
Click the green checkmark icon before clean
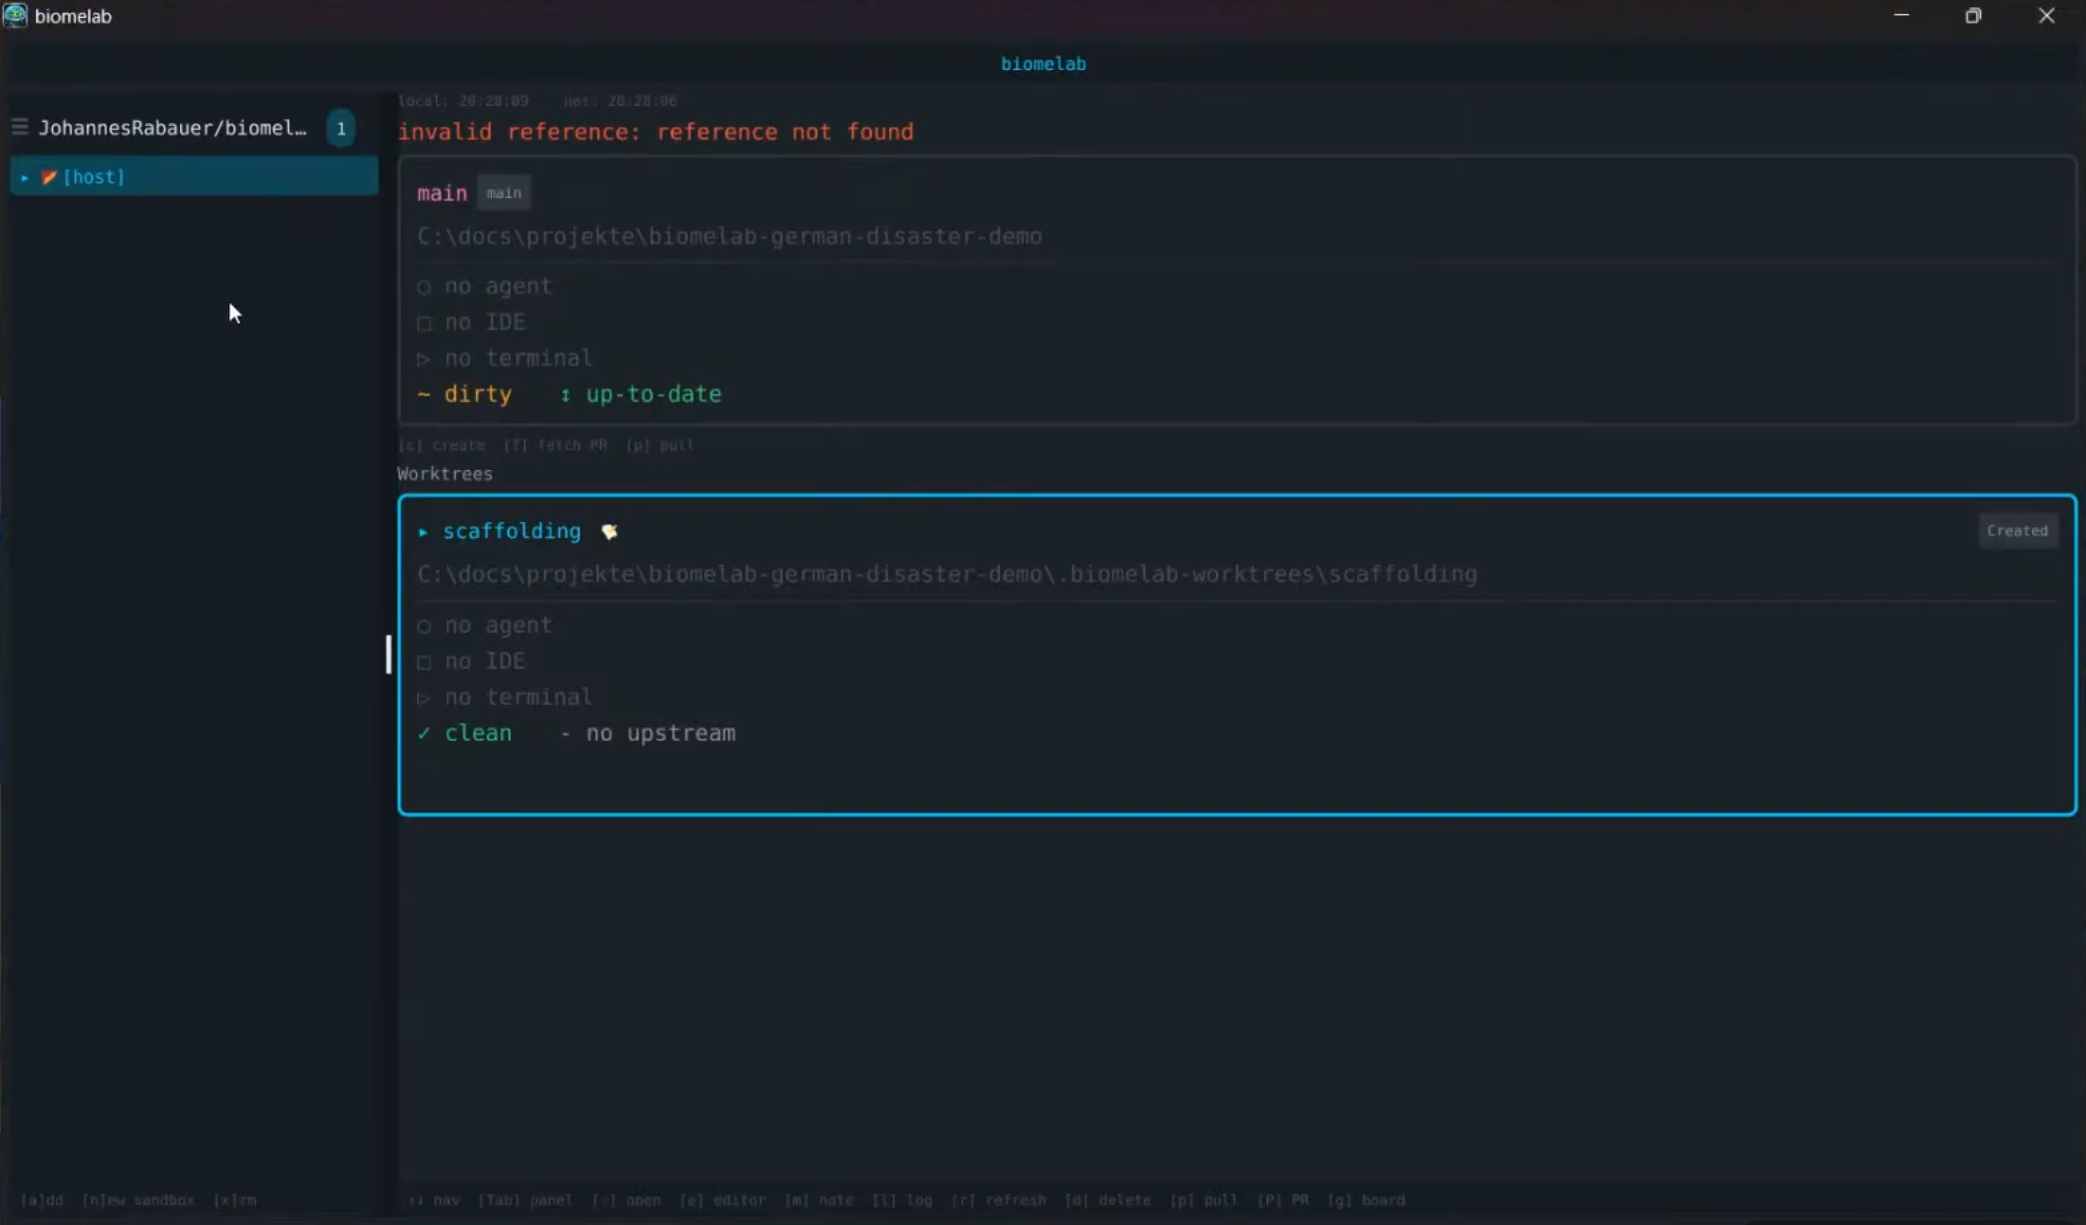point(424,734)
